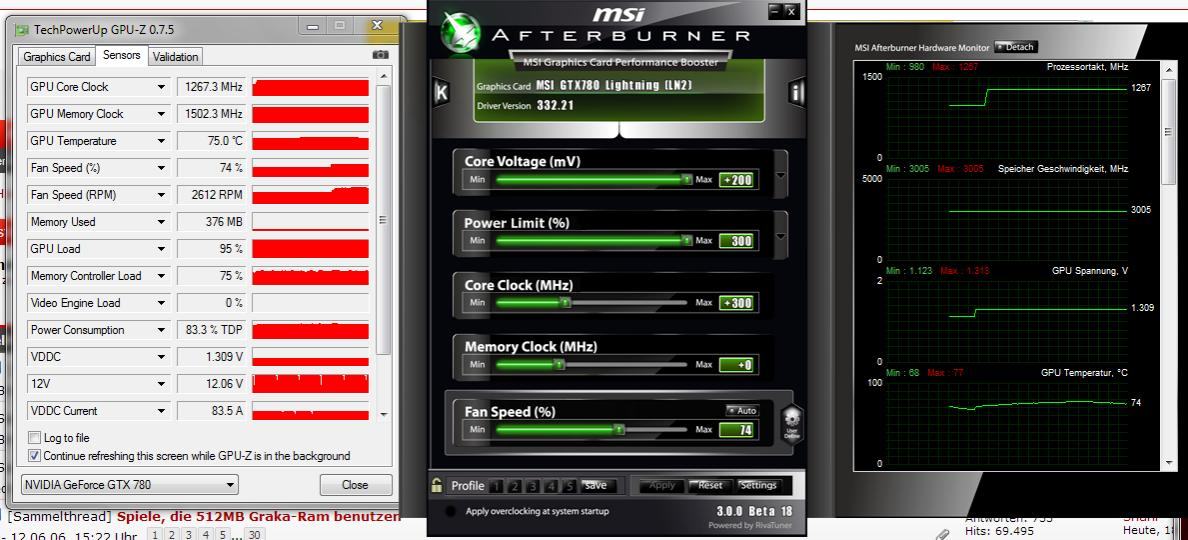Toggle the User Define fan gear icon
1188x540 pixels.
click(792, 424)
